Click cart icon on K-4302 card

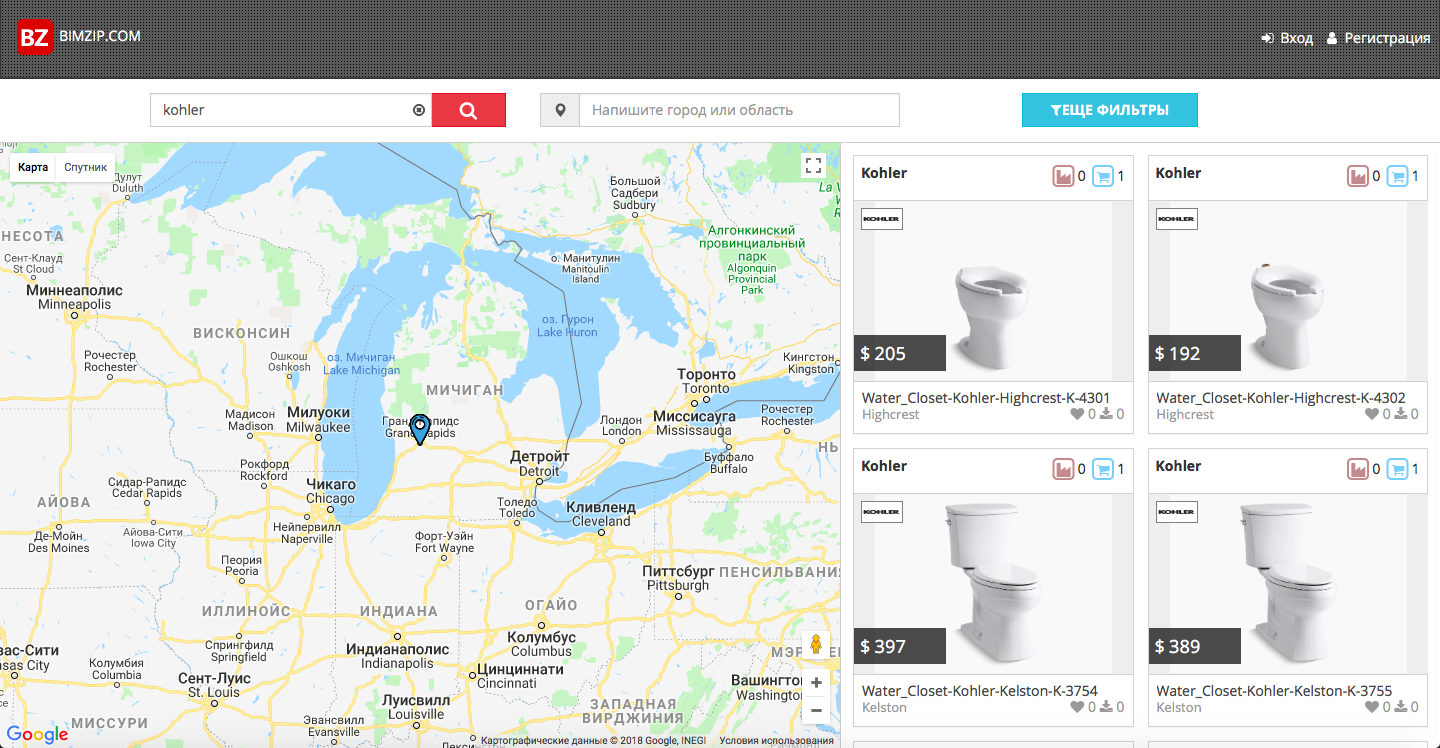coord(1397,176)
